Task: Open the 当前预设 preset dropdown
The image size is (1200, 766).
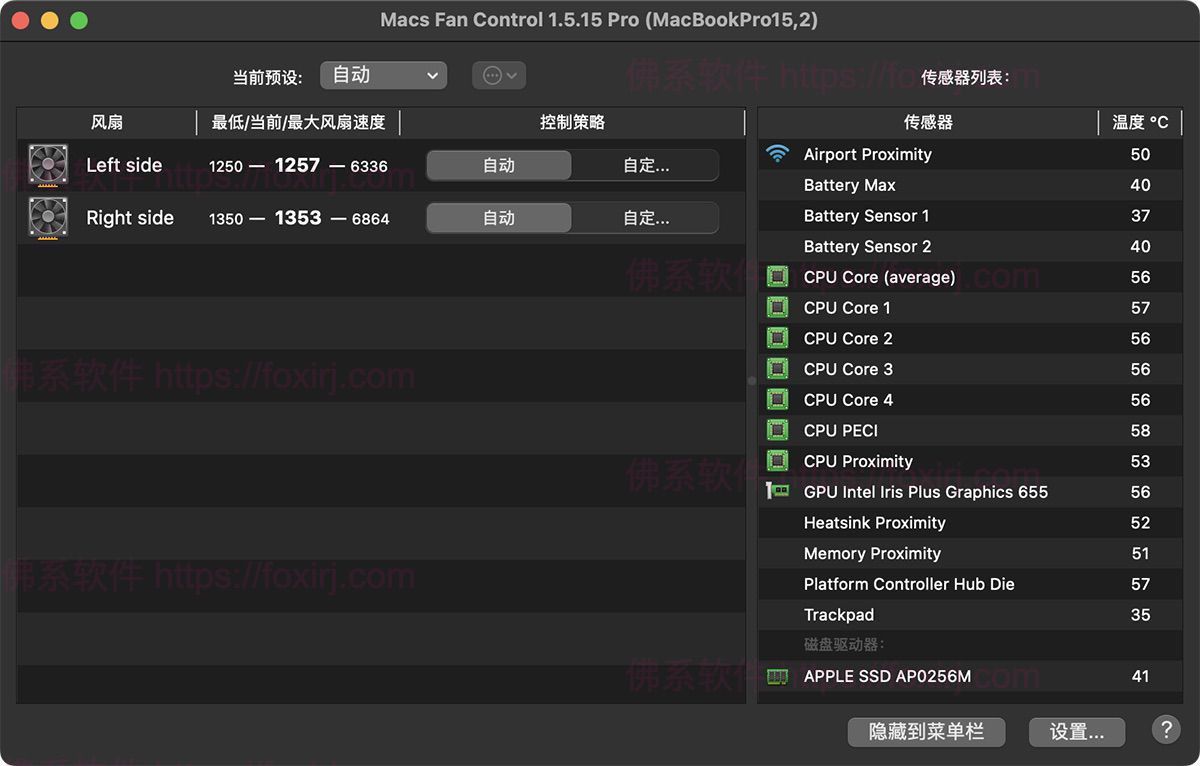Action: (x=383, y=75)
